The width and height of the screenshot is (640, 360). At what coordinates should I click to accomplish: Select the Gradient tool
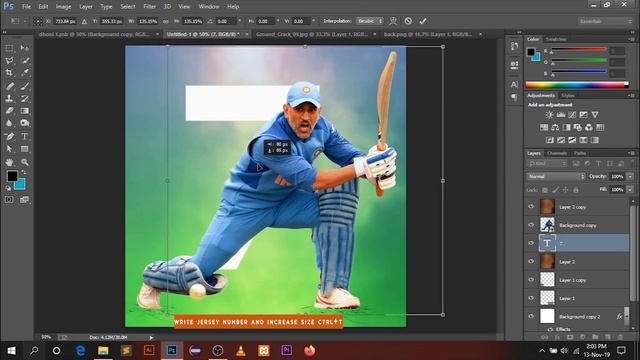(x=24, y=111)
